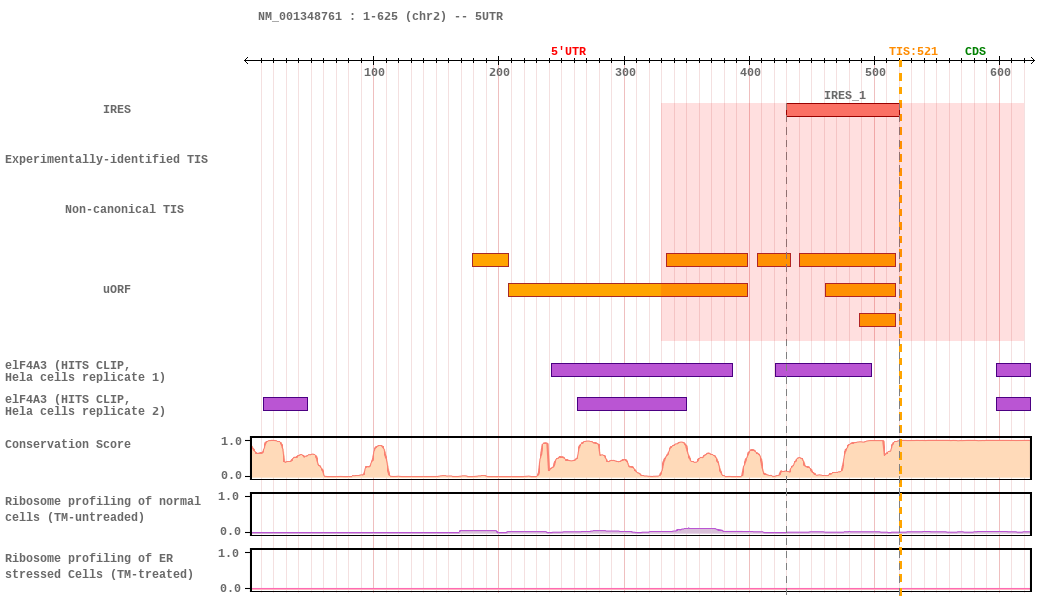Click the Conservation Score track label
The image size is (1050, 602).
click(x=68, y=445)
